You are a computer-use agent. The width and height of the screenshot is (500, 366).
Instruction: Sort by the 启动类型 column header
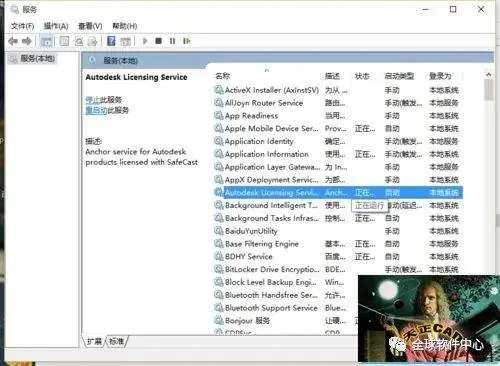399,76
